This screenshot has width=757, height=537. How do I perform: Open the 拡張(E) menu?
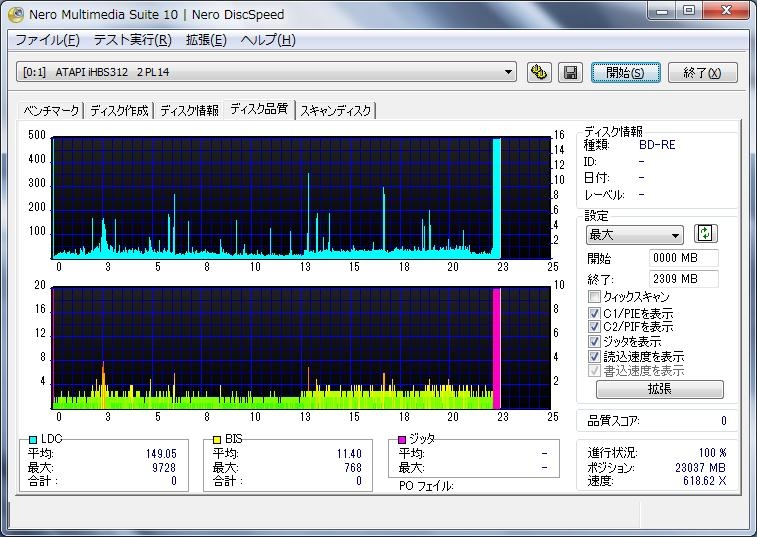click(206, 40)
